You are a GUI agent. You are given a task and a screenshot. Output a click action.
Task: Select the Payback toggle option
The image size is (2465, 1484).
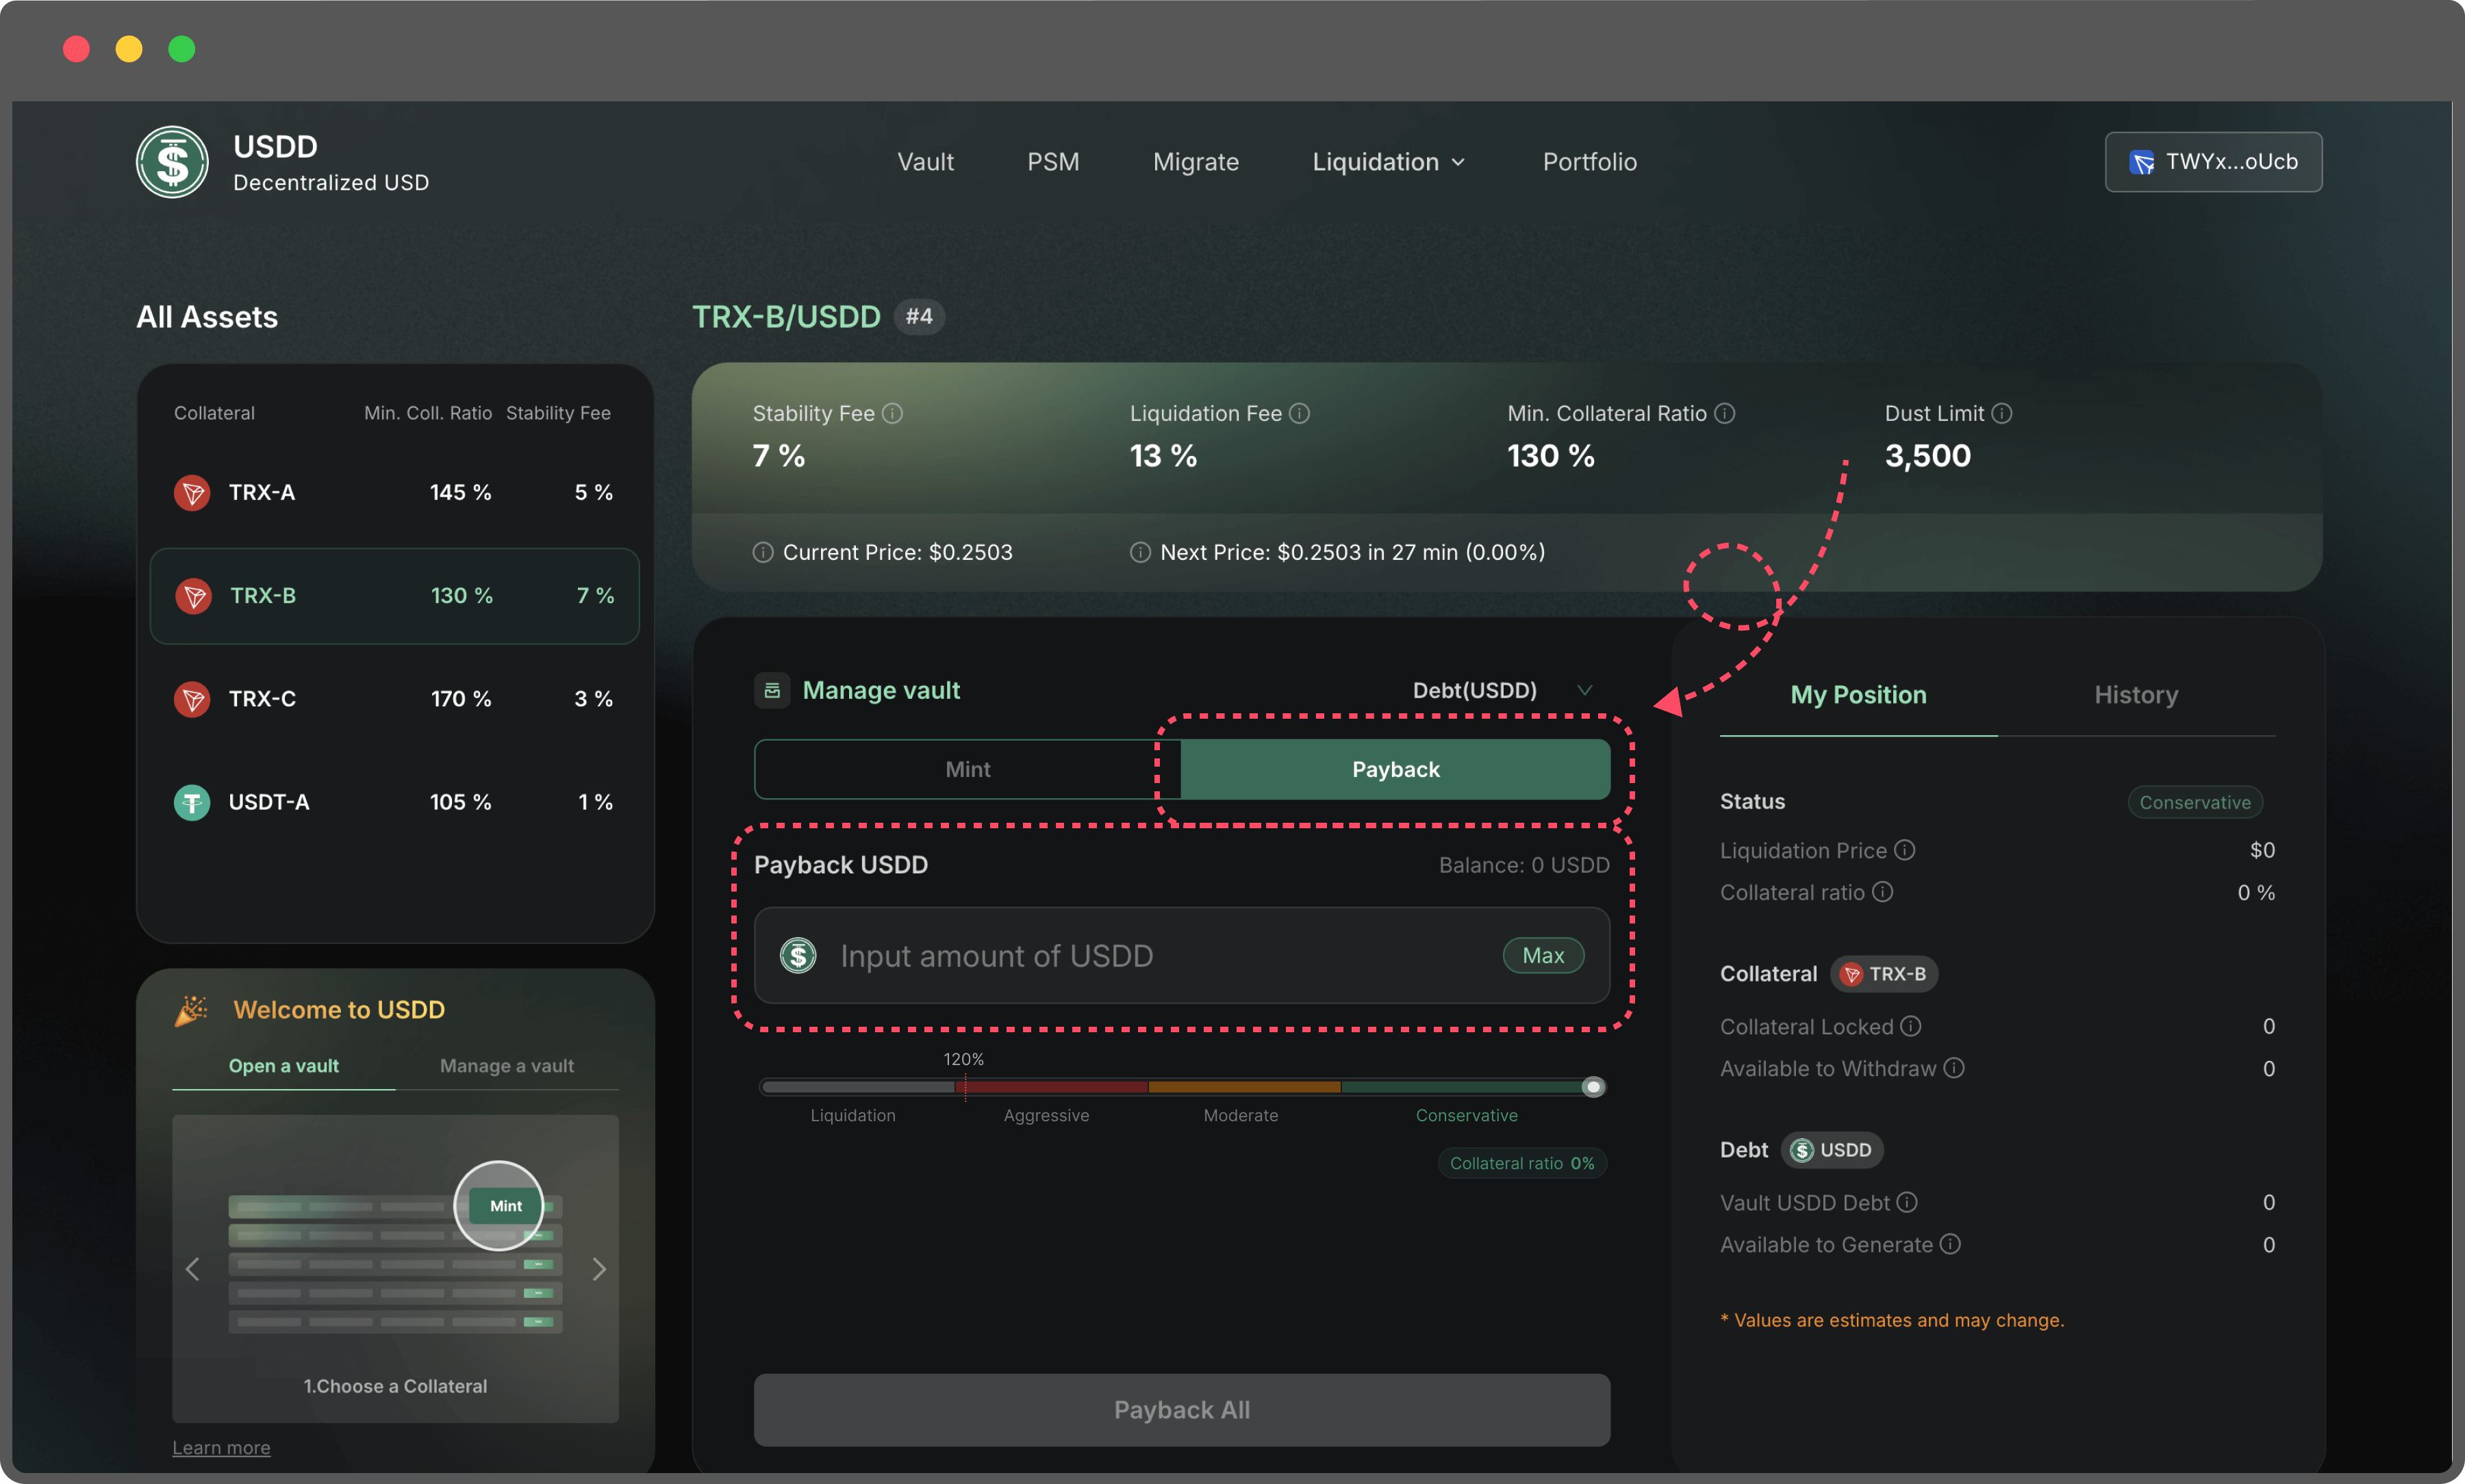click(1395, 769)
